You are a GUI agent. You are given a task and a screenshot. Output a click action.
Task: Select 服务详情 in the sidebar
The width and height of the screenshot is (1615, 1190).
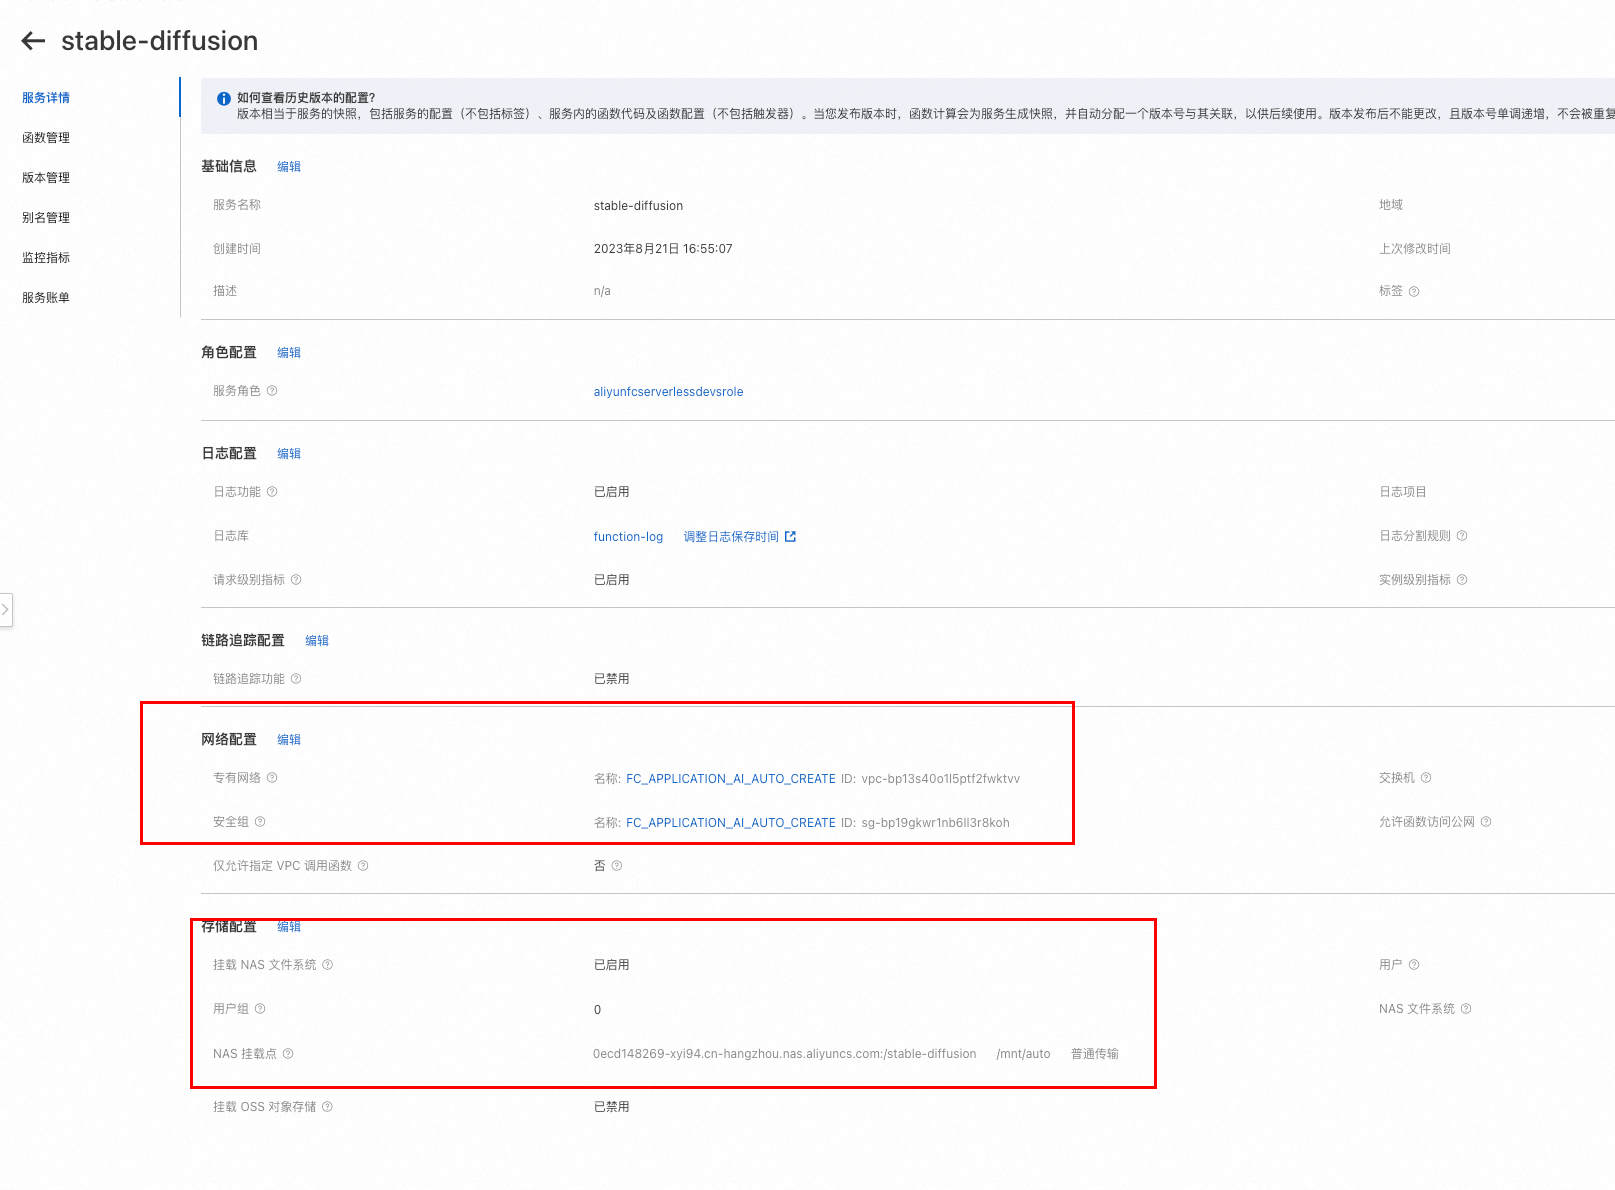46,98
